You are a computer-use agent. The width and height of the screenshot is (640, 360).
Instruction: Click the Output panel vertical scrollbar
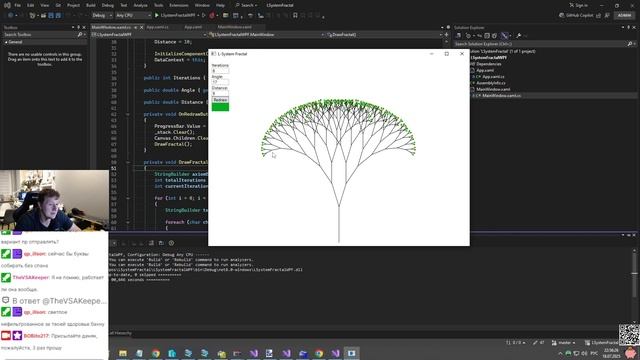(634, 273)
